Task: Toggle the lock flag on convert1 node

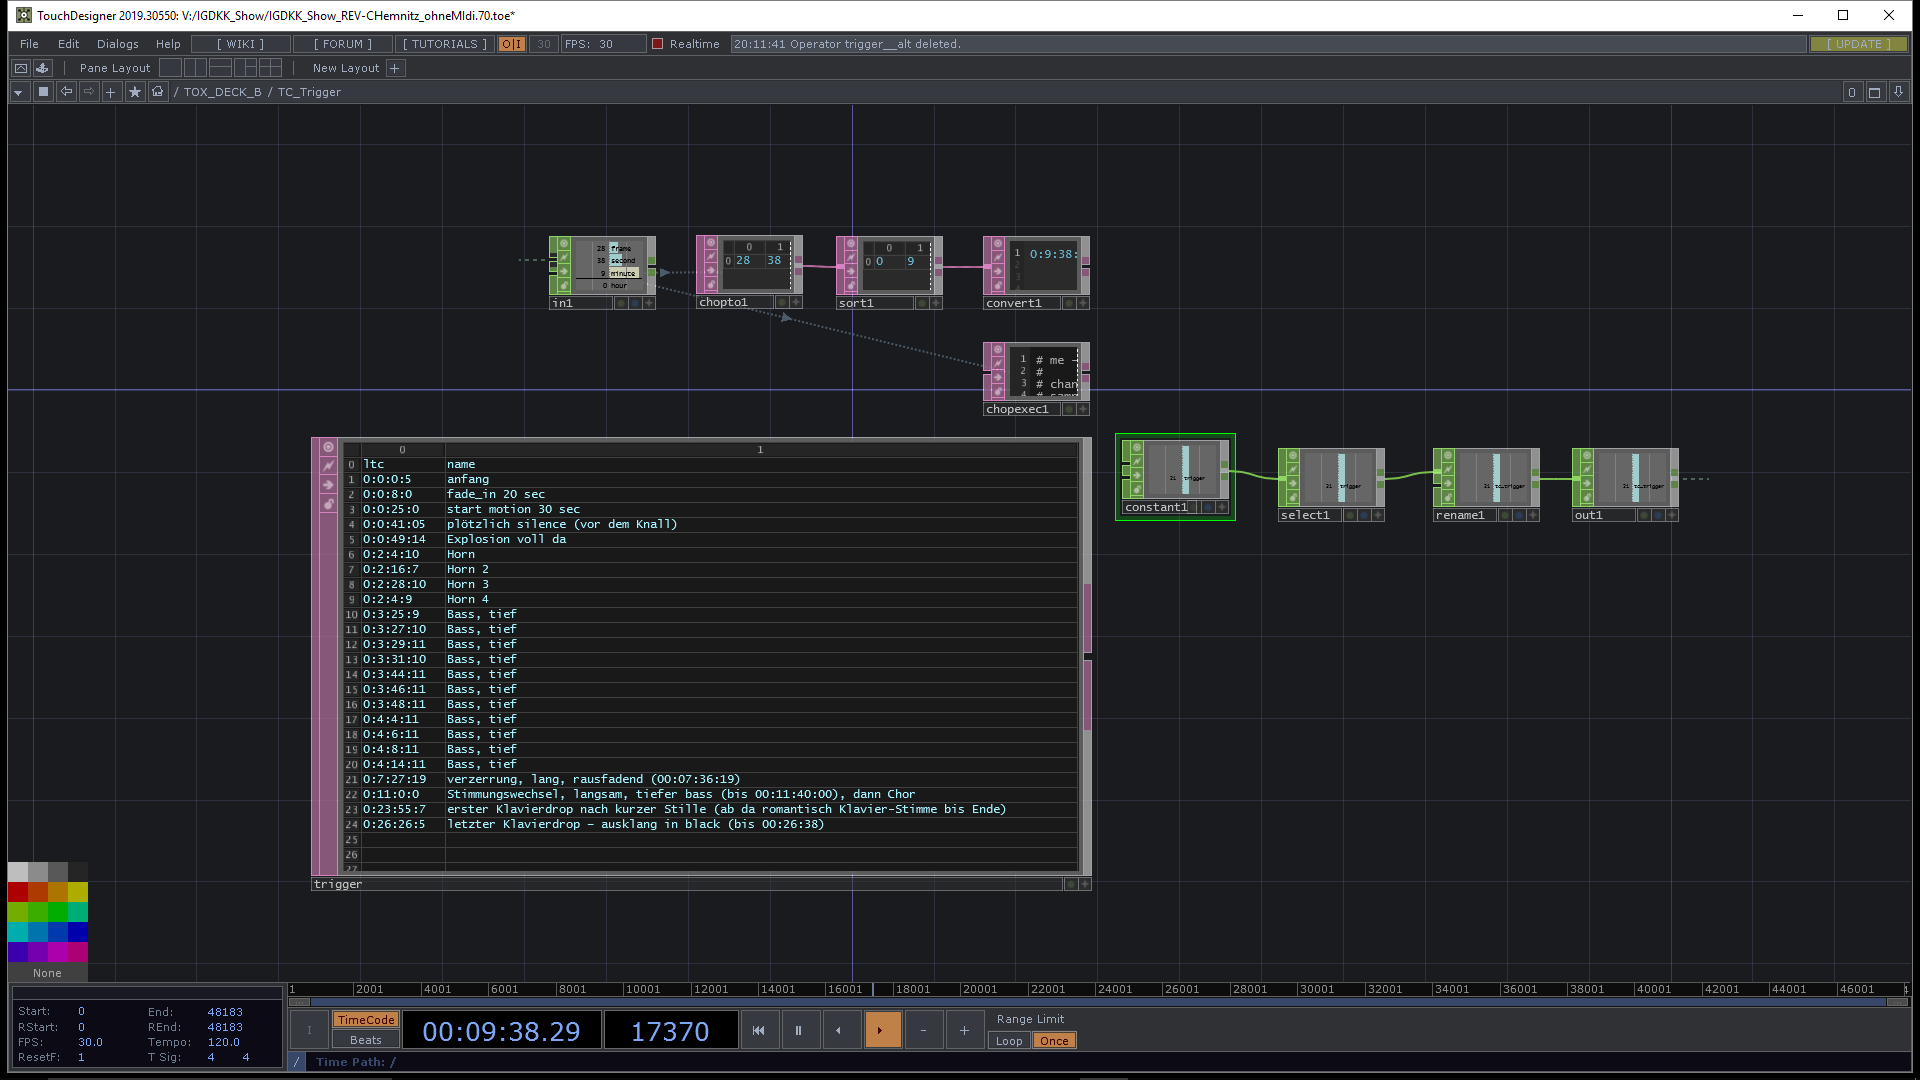Action: (x=998, y=286)
